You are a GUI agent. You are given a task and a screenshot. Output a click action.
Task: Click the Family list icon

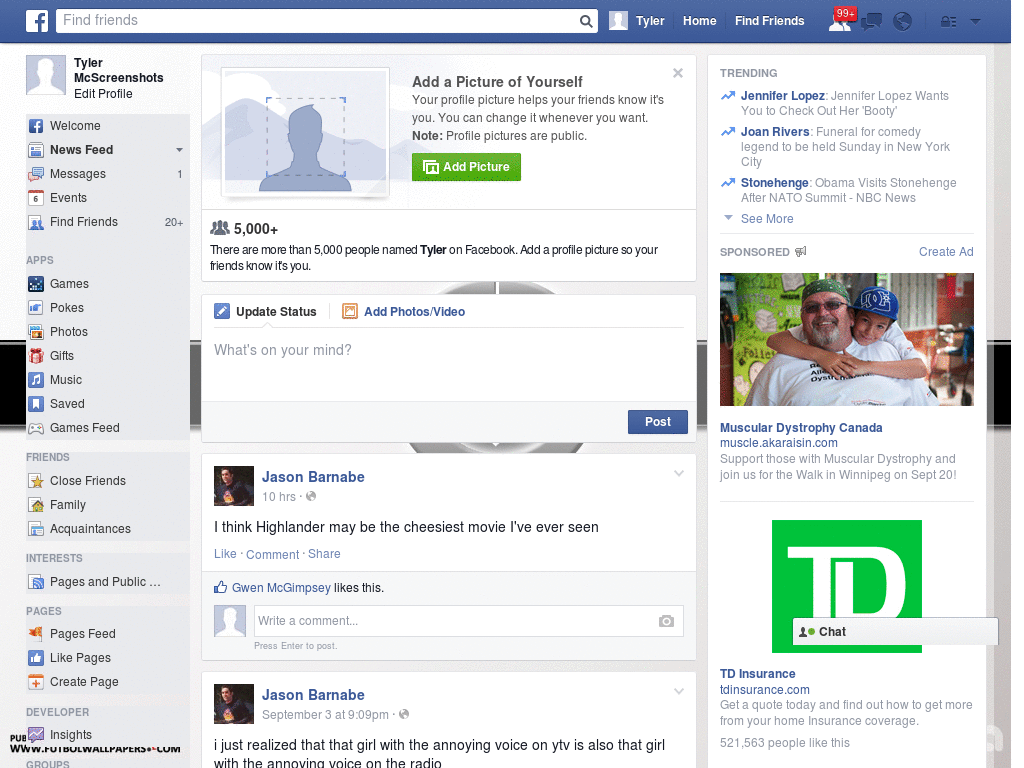pos(36,505)
